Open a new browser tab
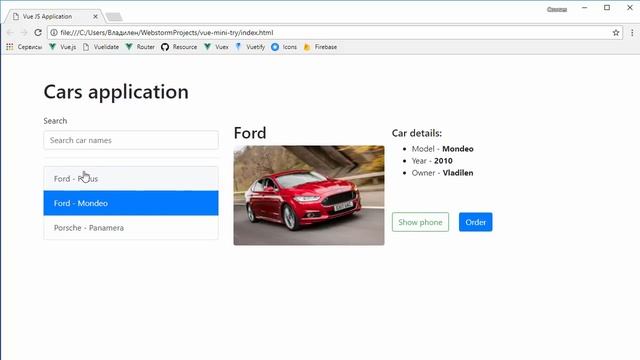 coord(114,17)
